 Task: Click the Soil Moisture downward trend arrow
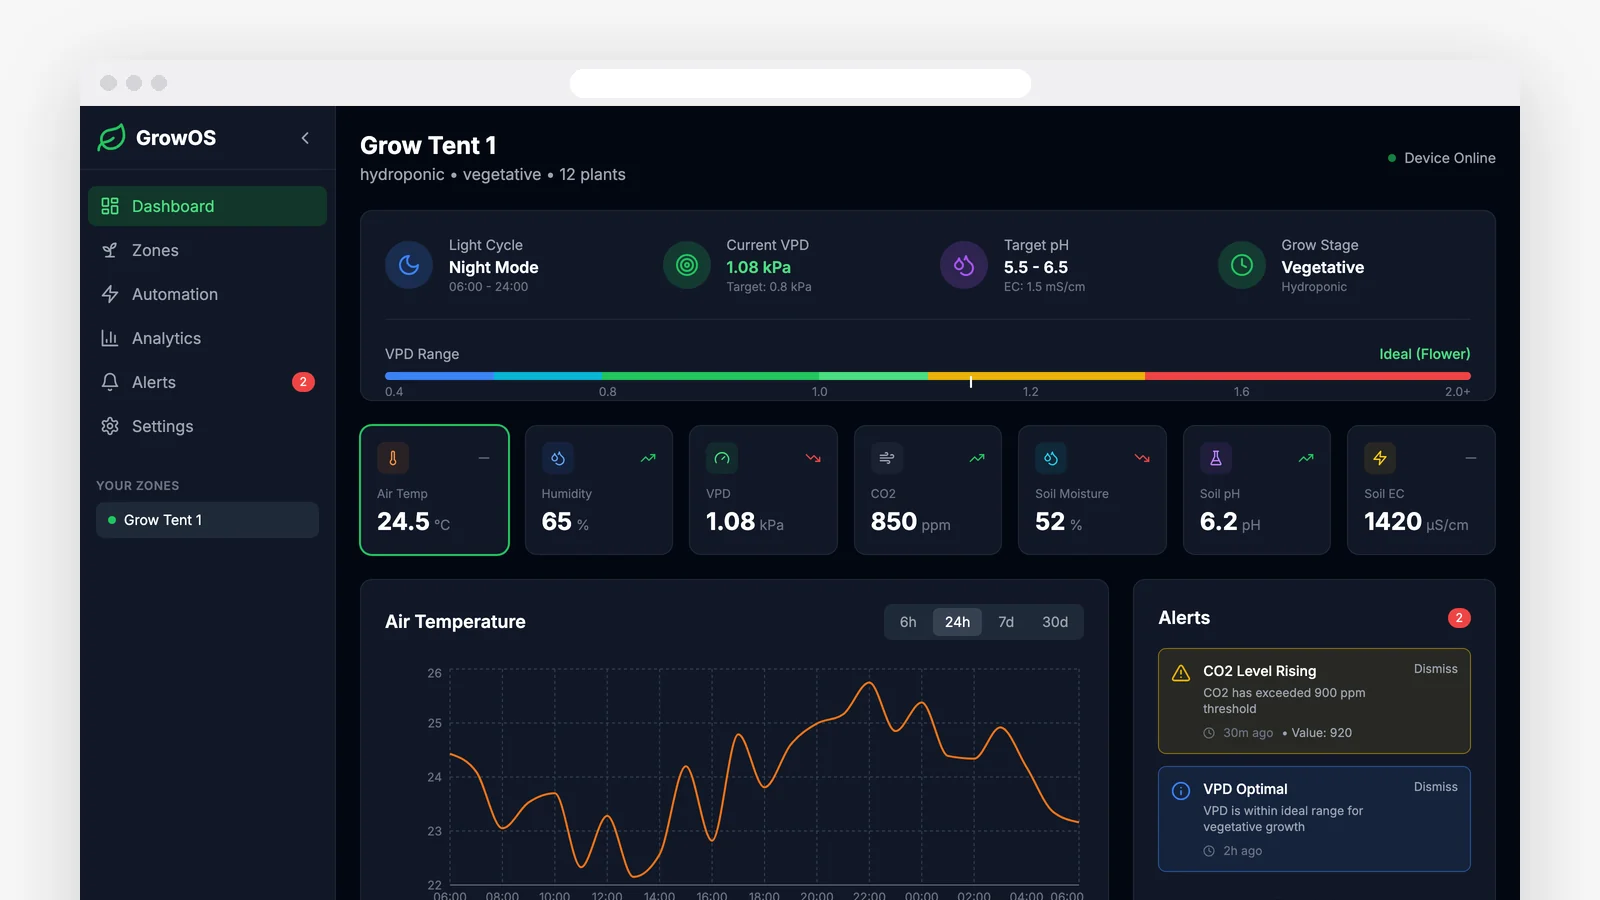coord(1142,458)
